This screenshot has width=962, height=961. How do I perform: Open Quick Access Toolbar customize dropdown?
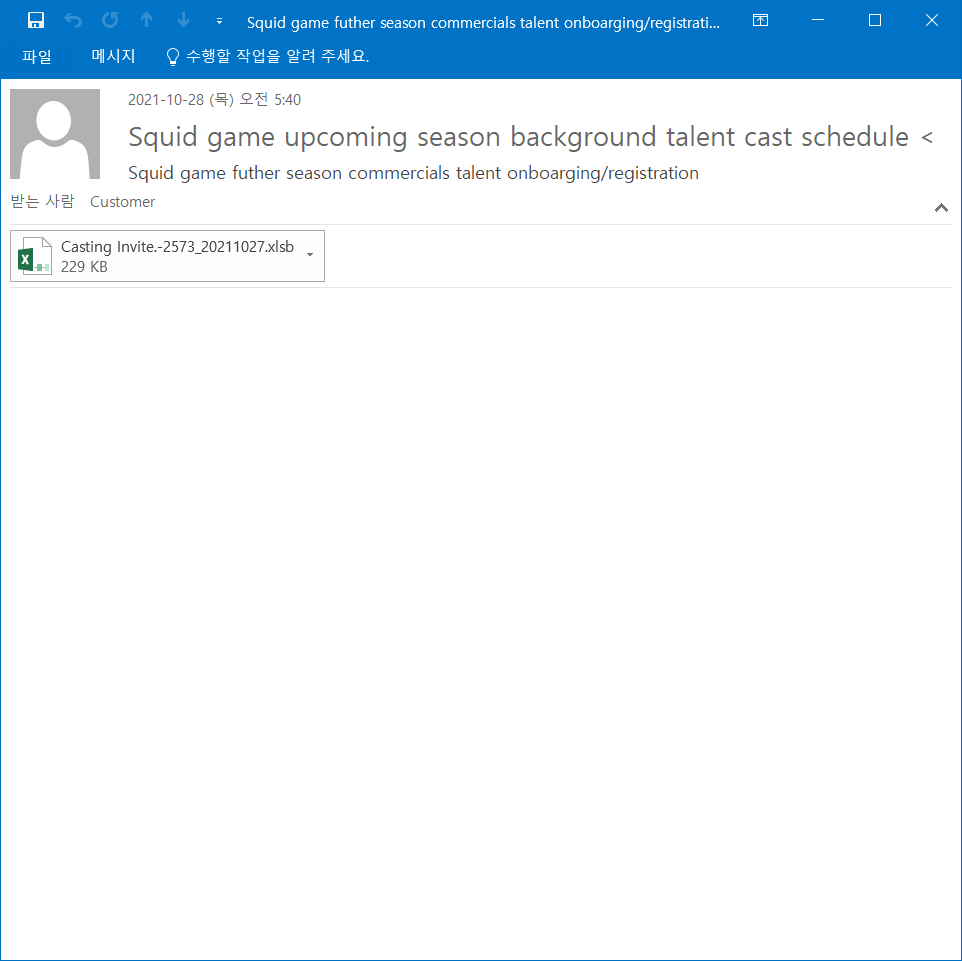pos(220,21)
